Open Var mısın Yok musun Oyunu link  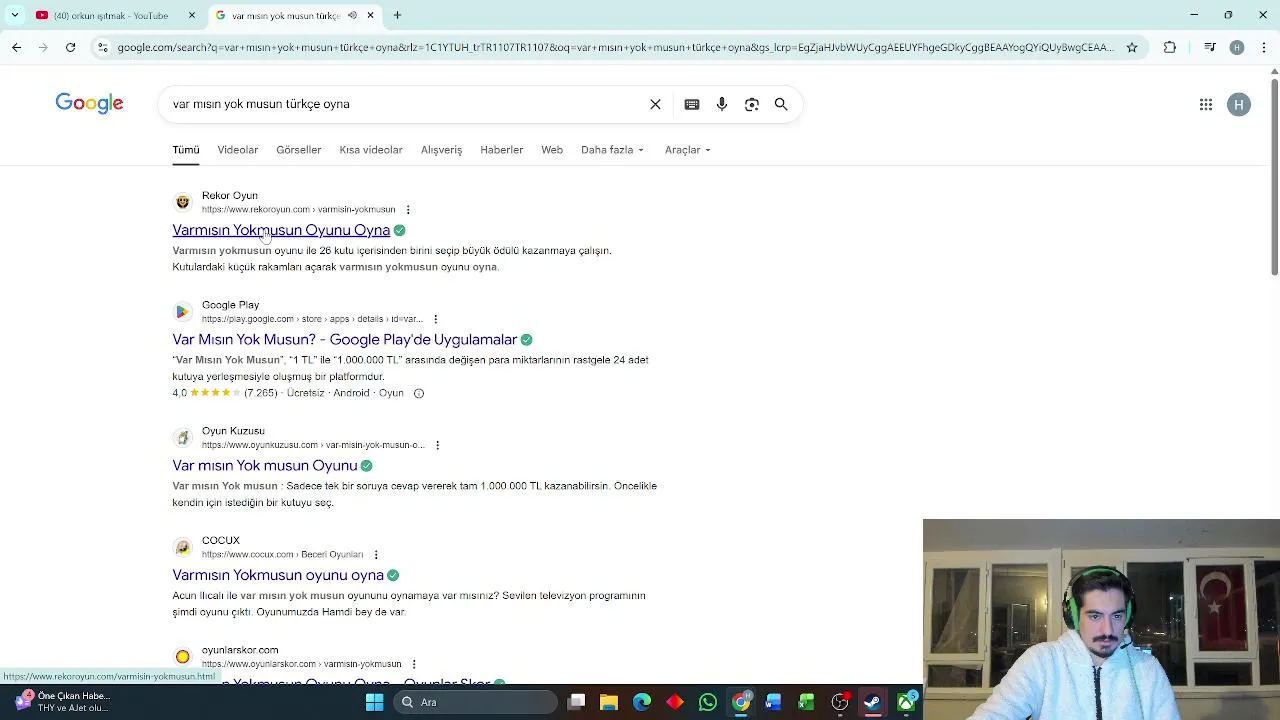(265, 466)
